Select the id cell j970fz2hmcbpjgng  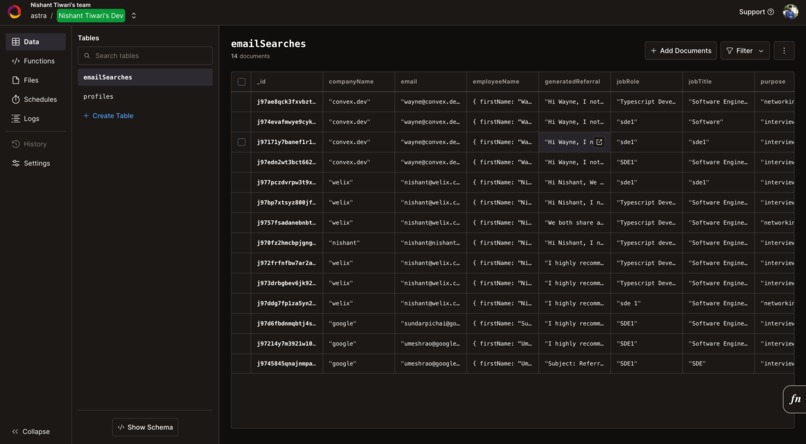pyautogui.click(x=287, y=243)
